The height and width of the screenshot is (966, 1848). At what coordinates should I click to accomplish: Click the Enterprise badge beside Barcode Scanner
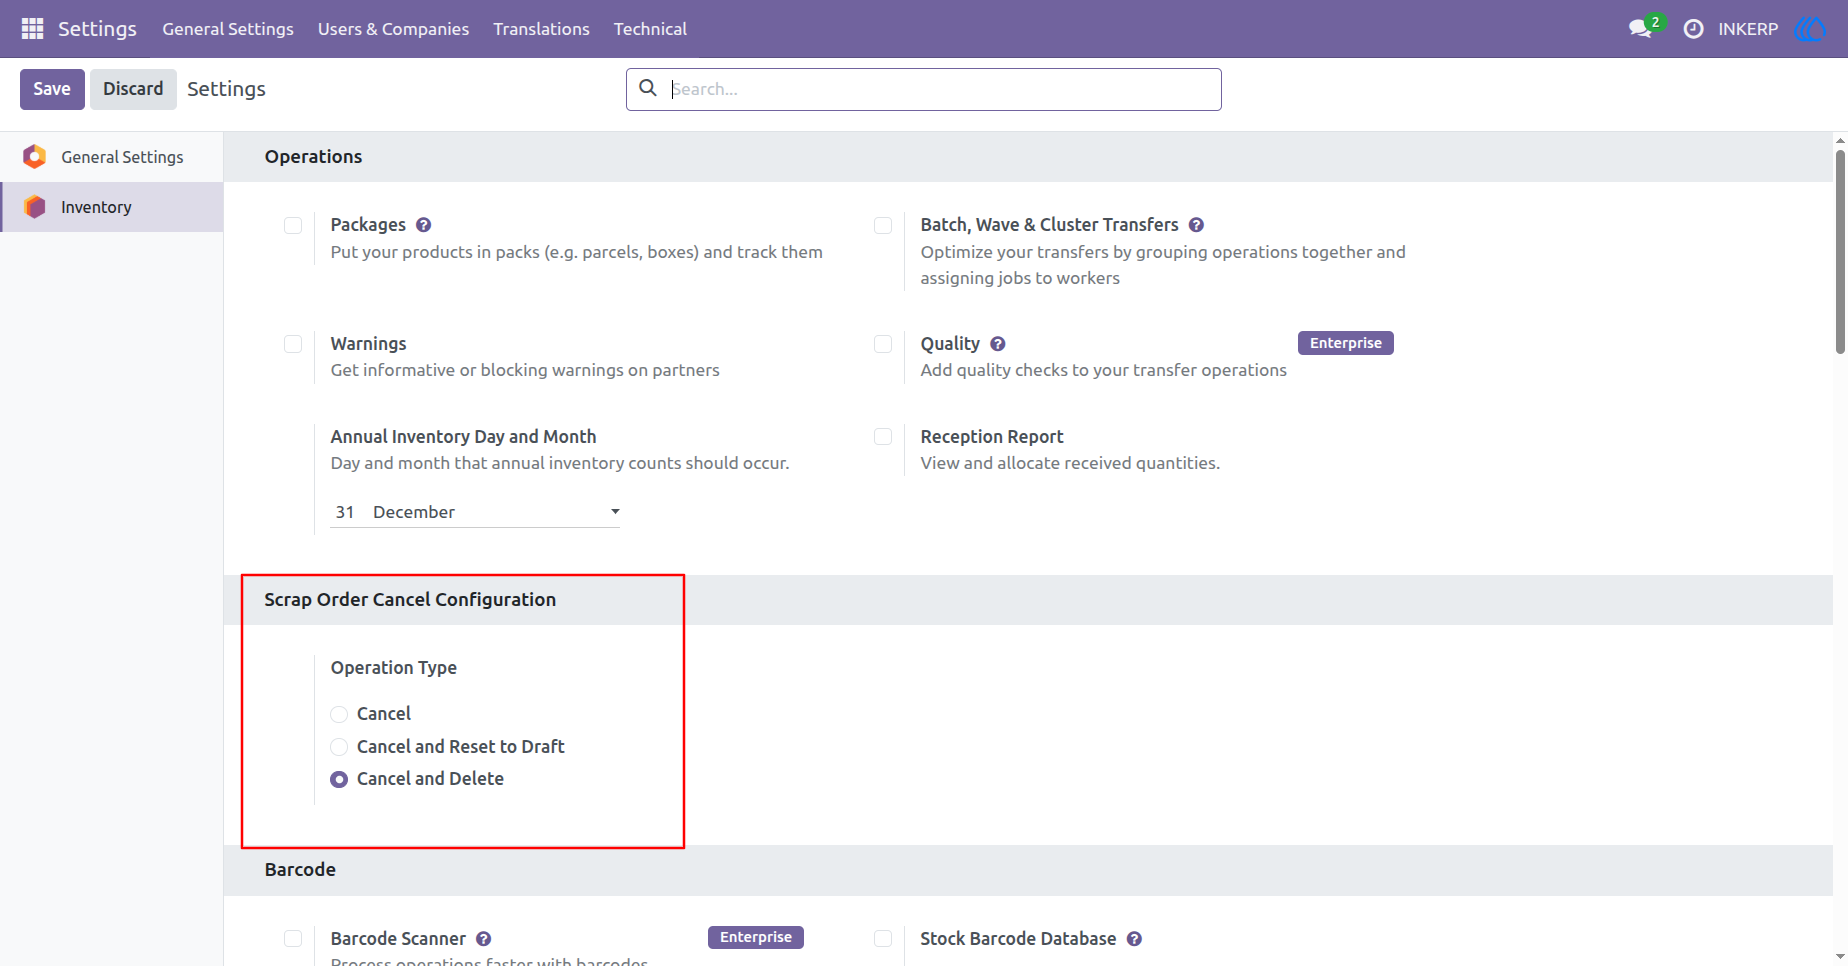coord(755,937)
